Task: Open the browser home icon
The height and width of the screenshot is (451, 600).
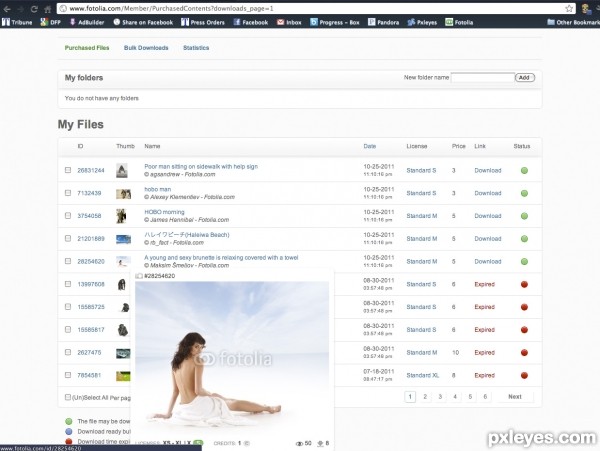Action: [x=47, y=9]
